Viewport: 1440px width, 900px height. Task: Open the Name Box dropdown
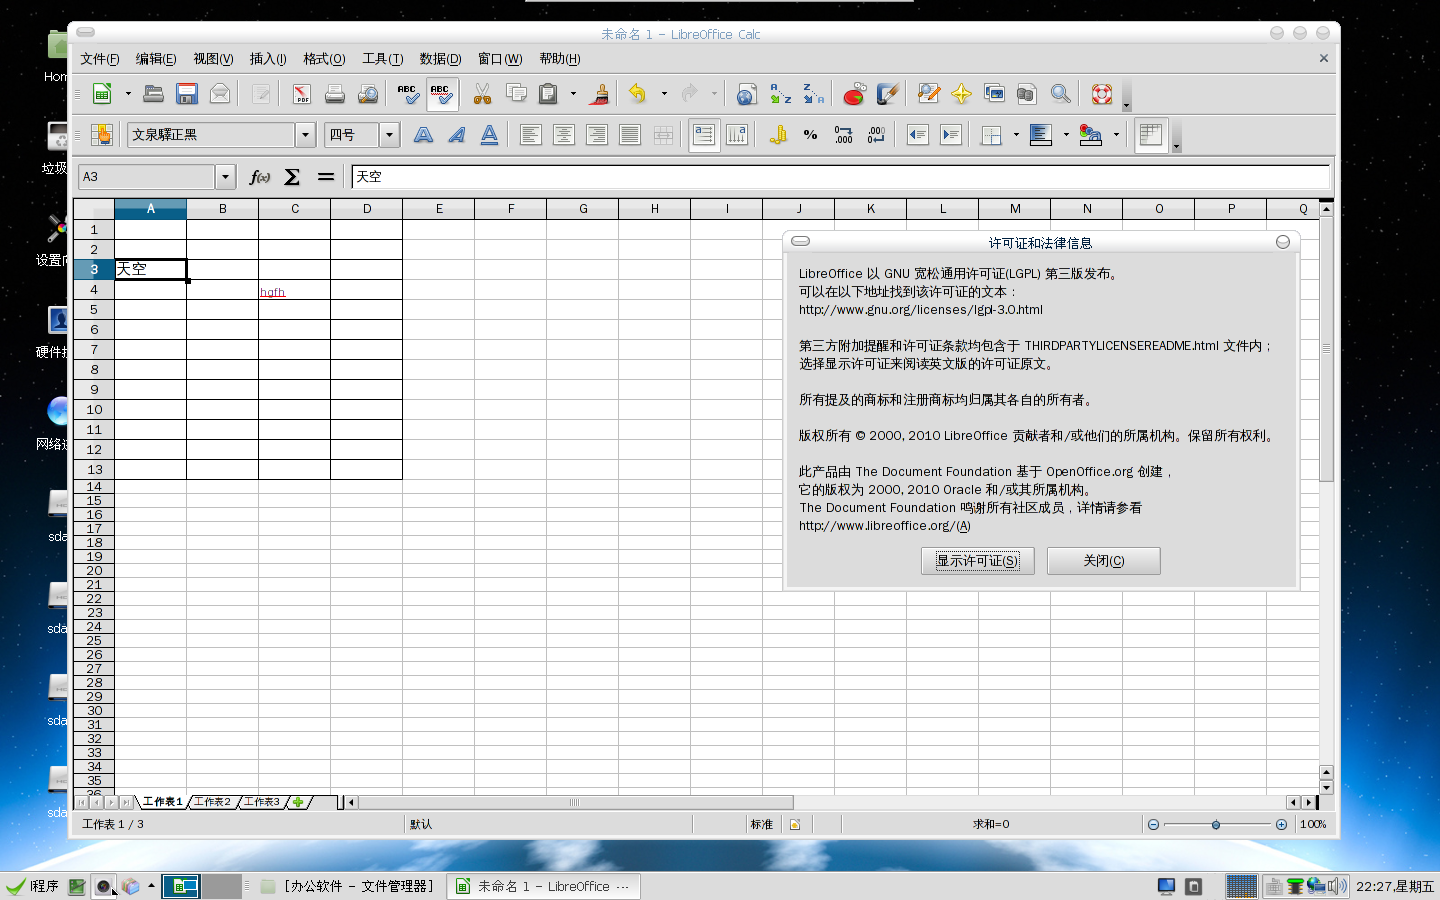click(x=225, y=177)
